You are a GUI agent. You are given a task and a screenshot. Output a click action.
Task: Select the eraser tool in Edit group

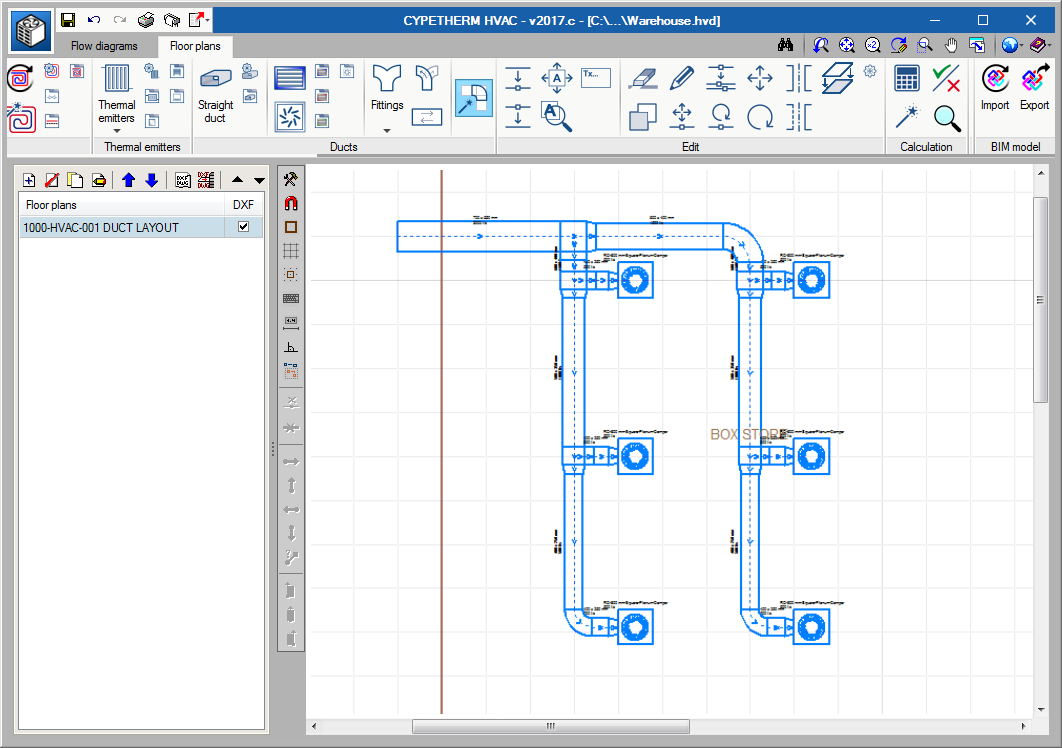pos(642,78)
